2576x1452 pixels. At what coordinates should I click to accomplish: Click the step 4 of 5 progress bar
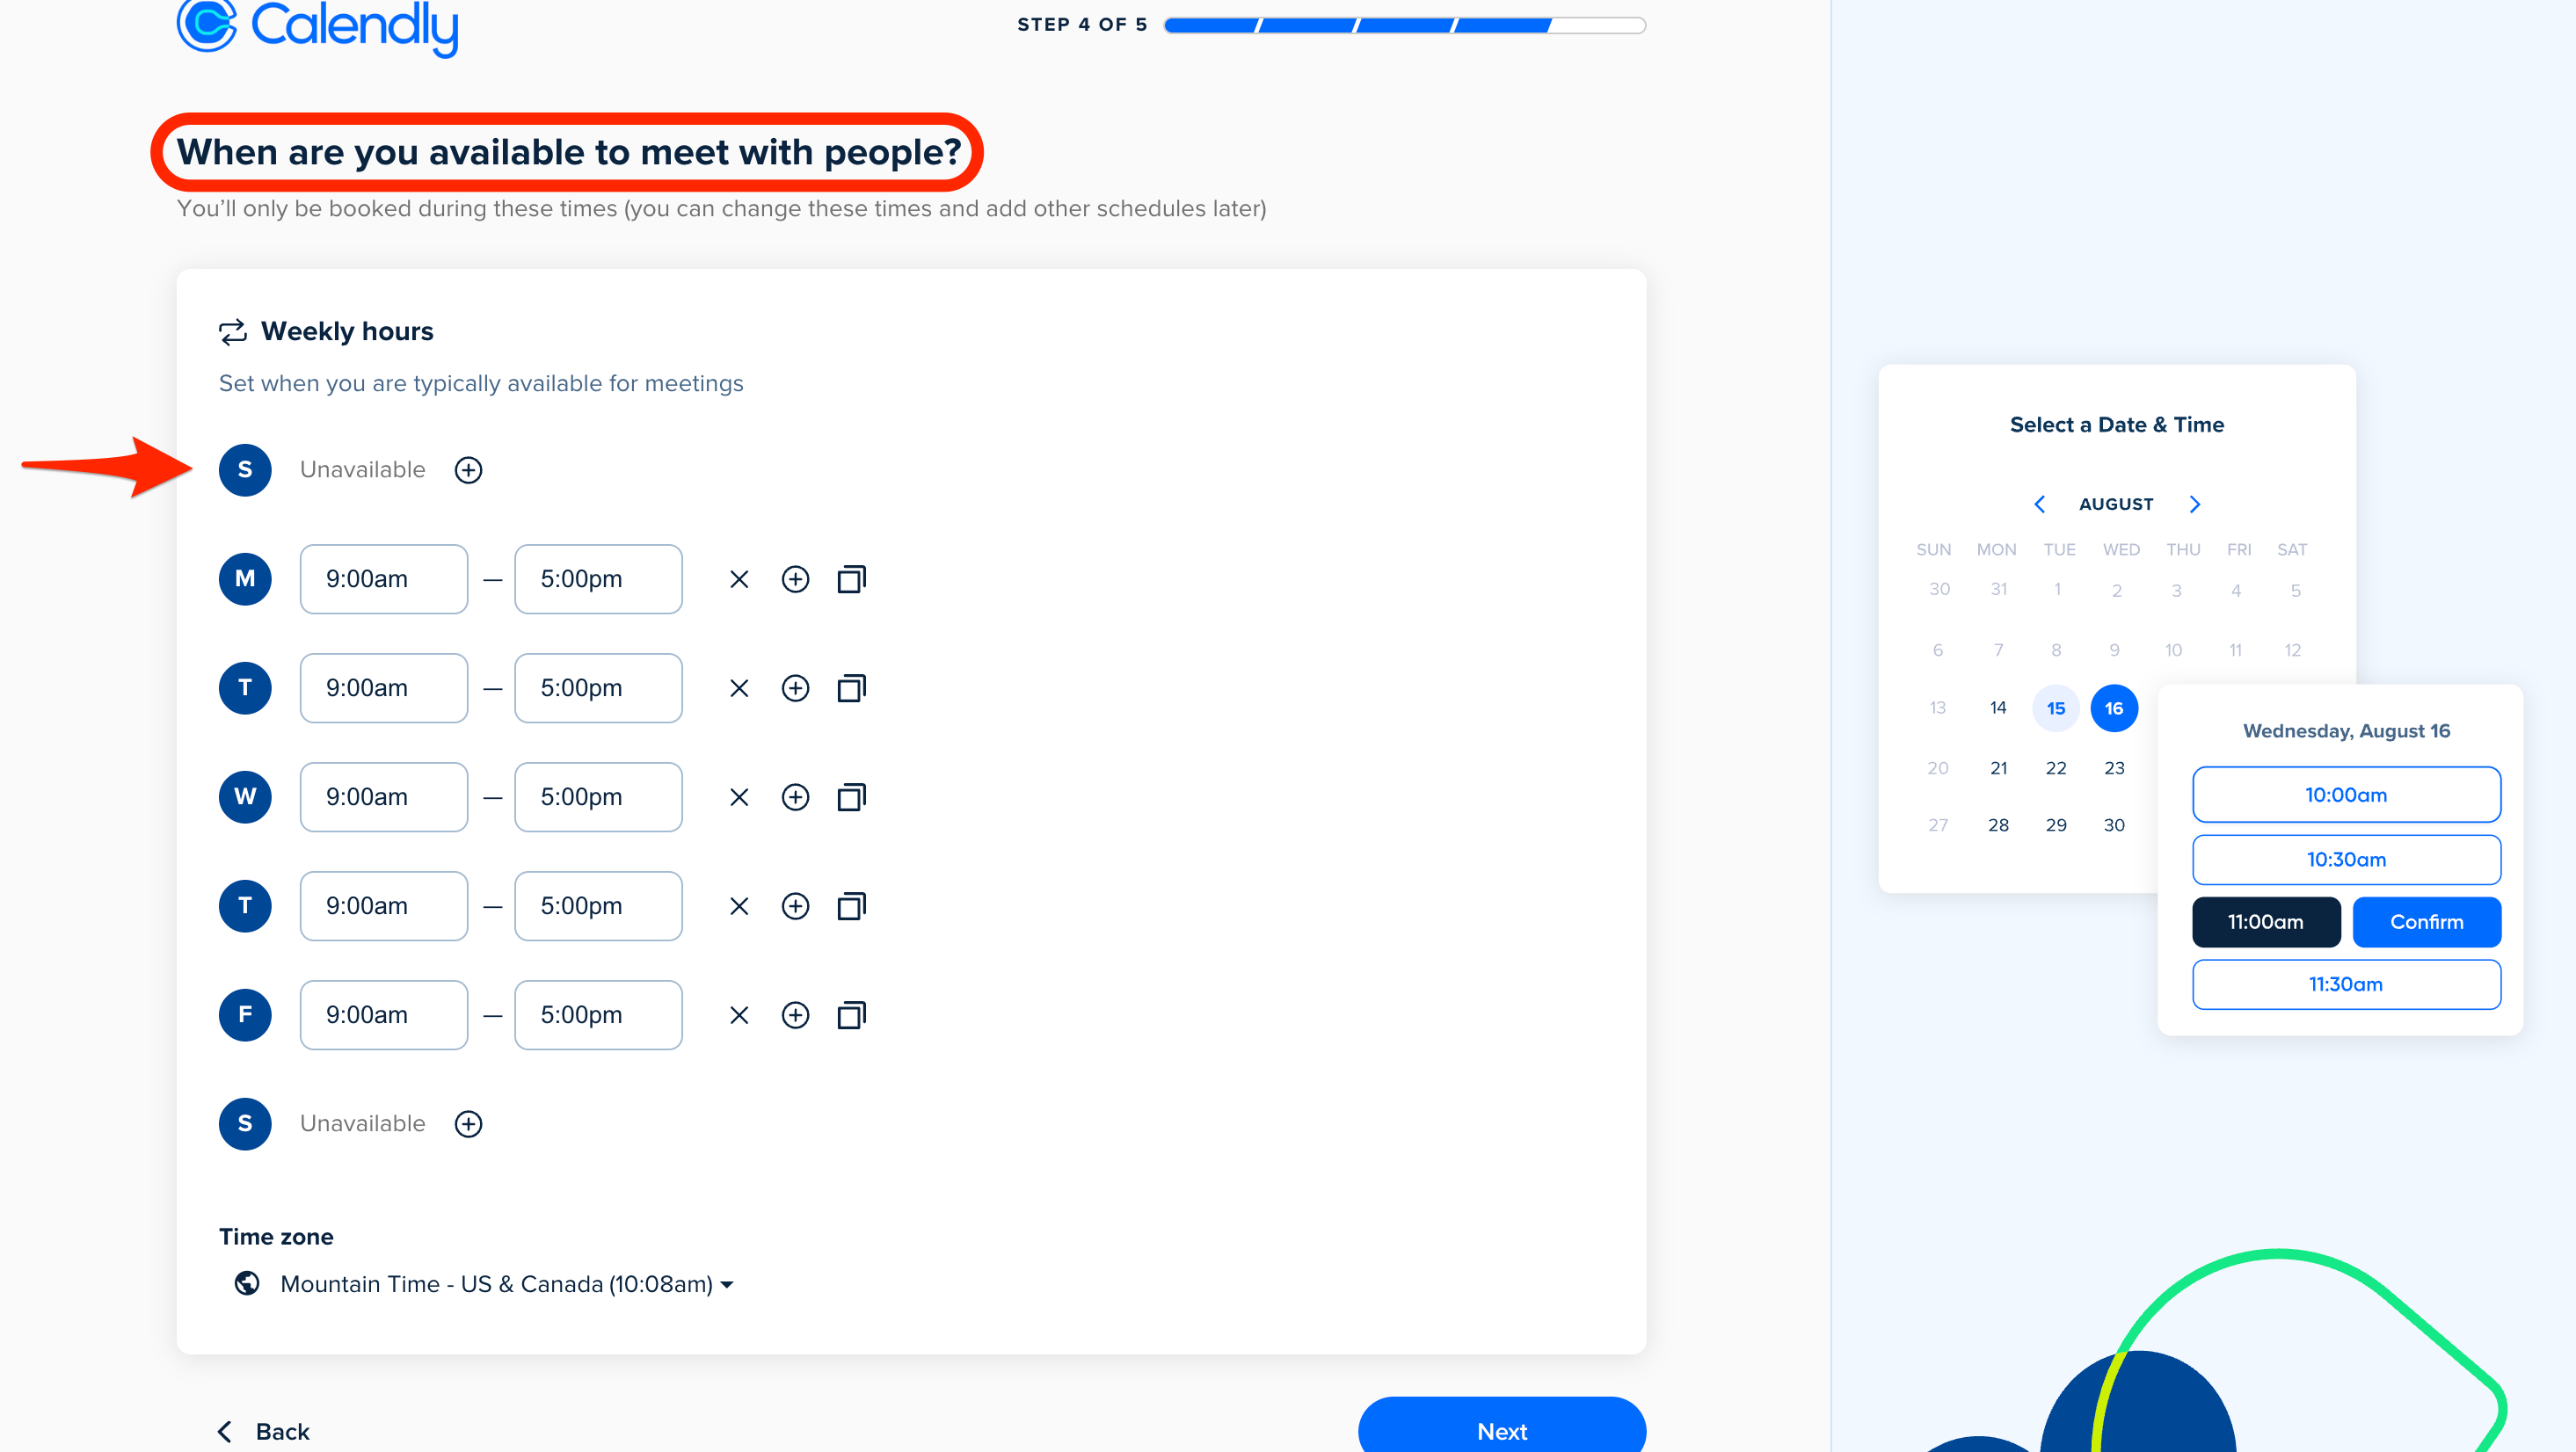1404,25
